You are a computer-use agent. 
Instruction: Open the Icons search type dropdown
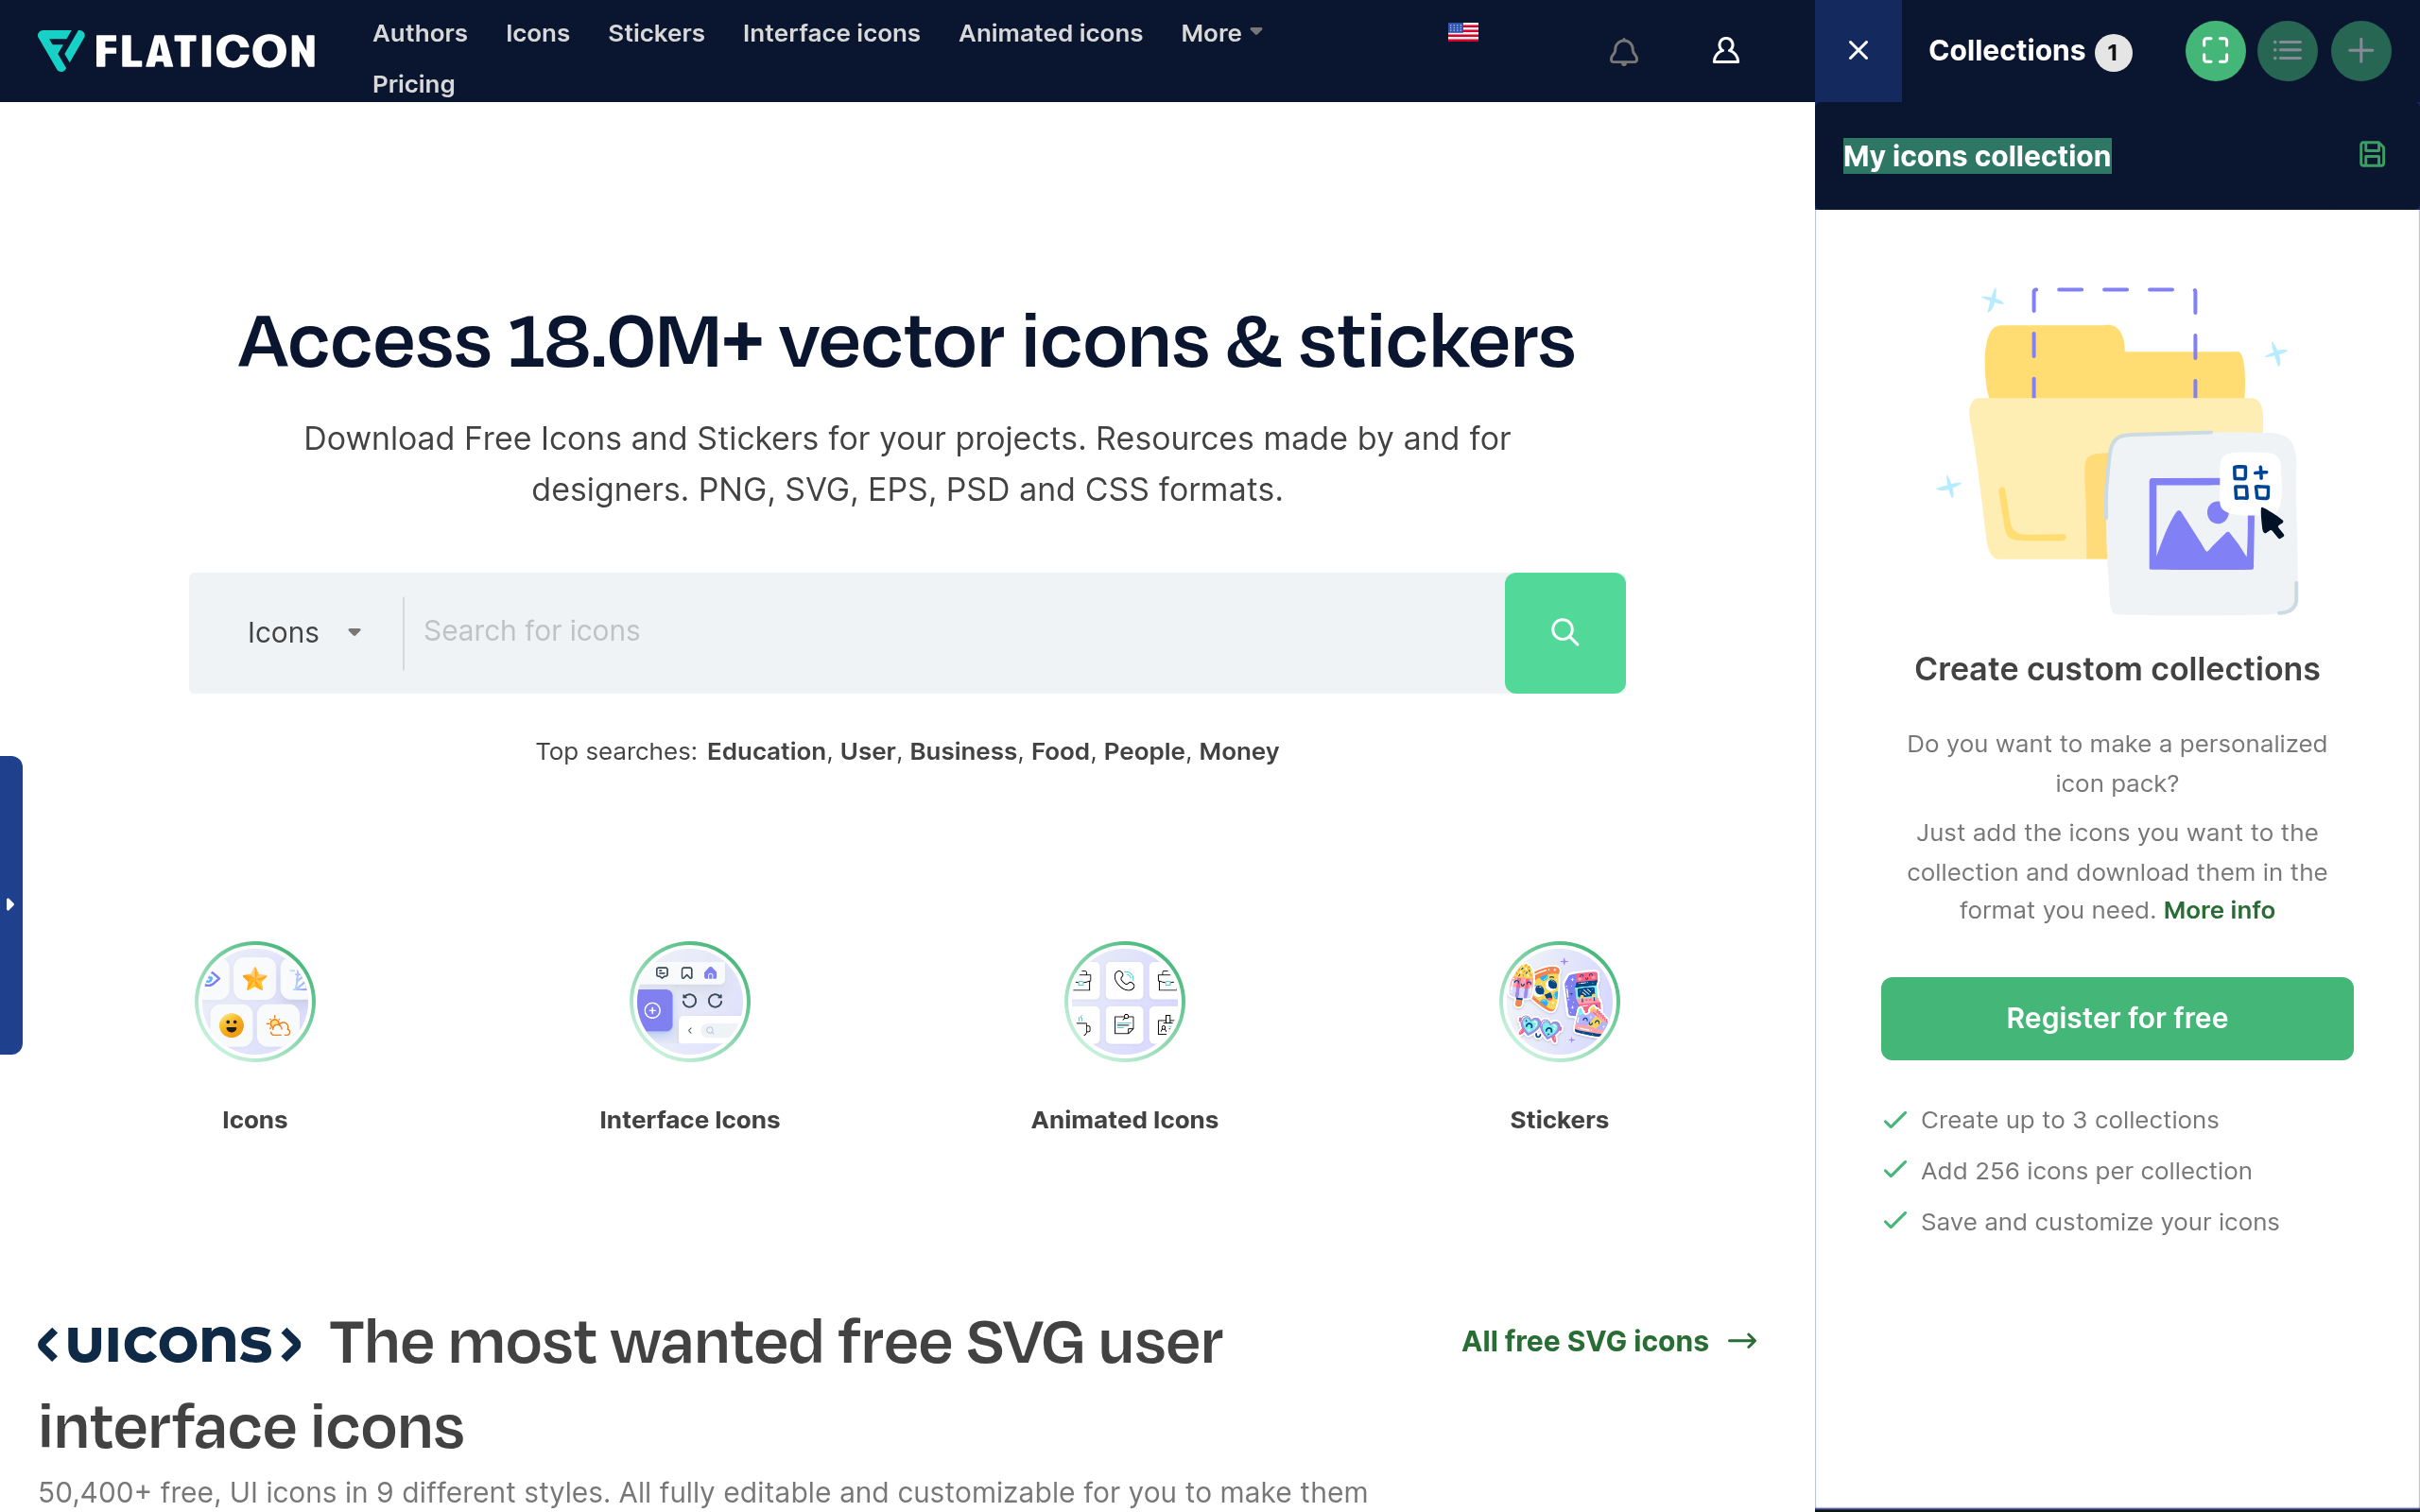(x=303, y=632)
